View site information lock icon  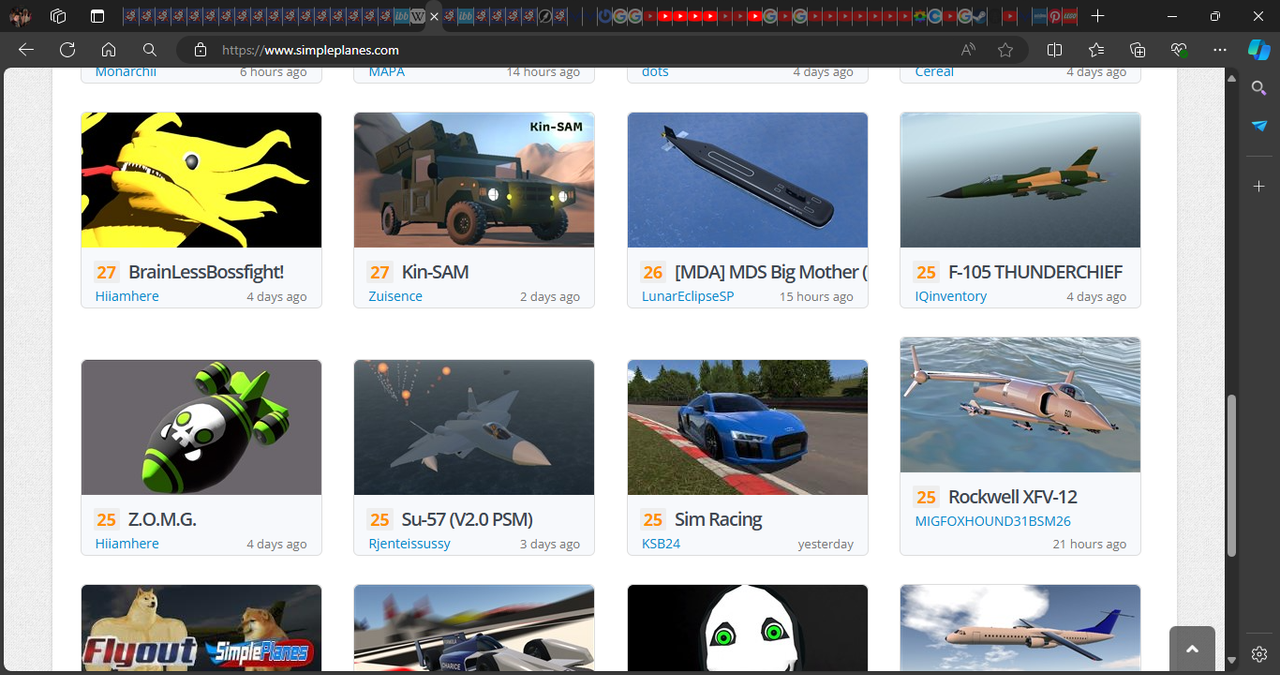tap(200, 50)
